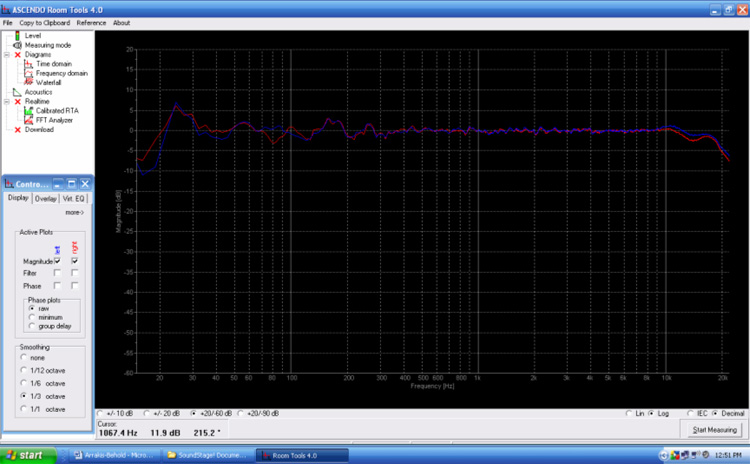Switch to the Overlay tab
This screenshot has width=750, height=464.
click(46, 199)
